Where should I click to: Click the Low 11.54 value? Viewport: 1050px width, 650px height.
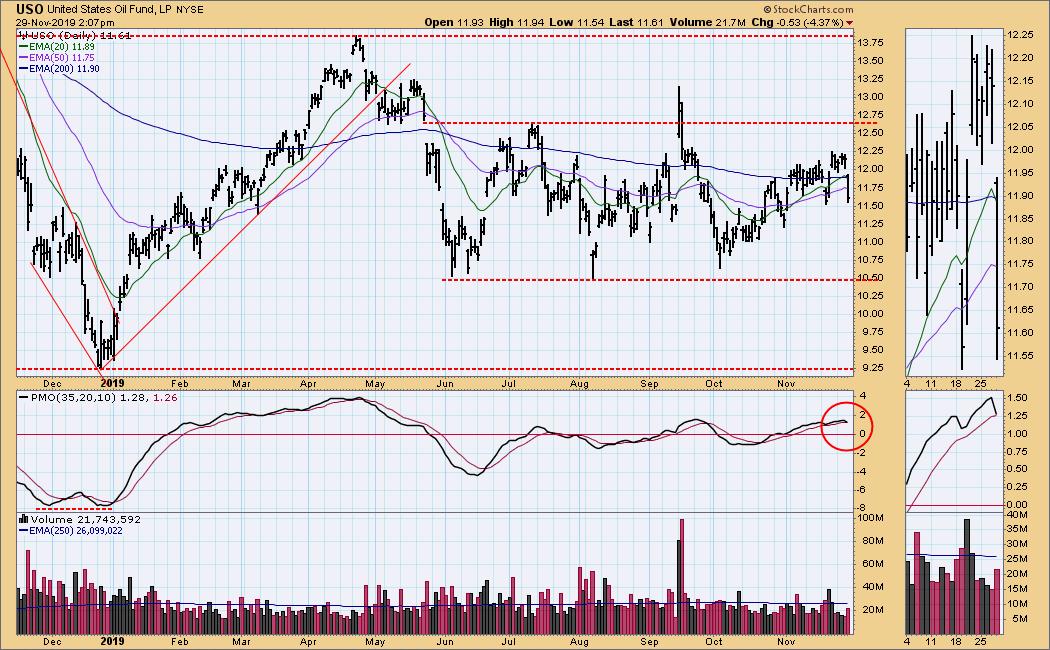click(x=577, y=22)
